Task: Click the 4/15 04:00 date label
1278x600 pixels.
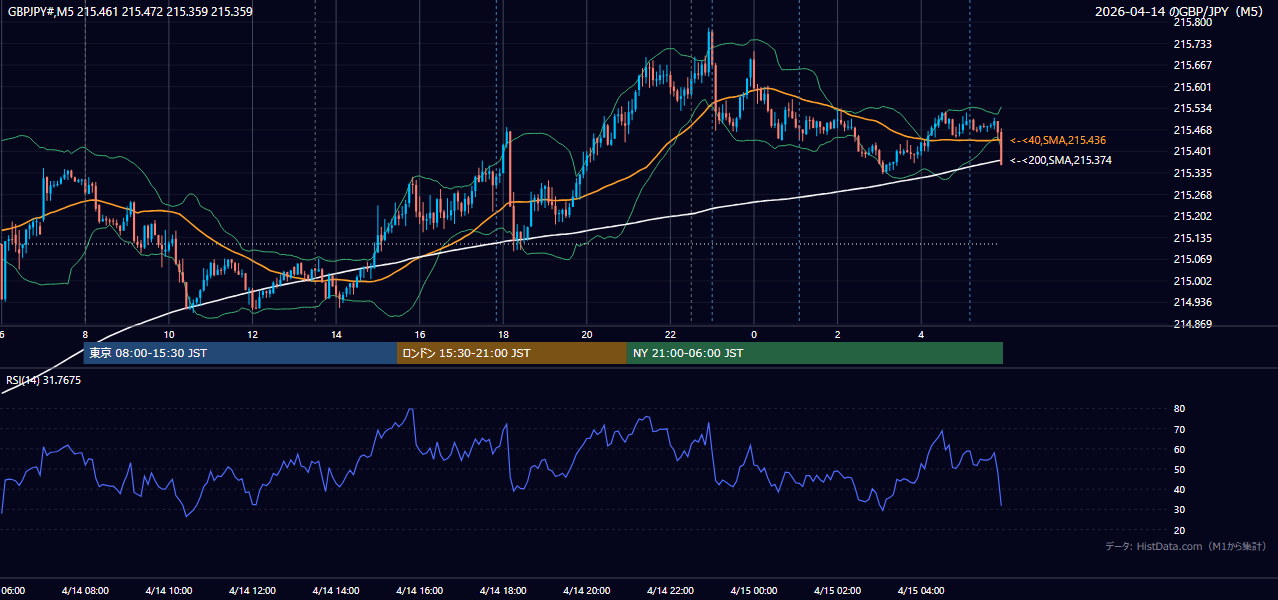Action: tap(921, 590)
